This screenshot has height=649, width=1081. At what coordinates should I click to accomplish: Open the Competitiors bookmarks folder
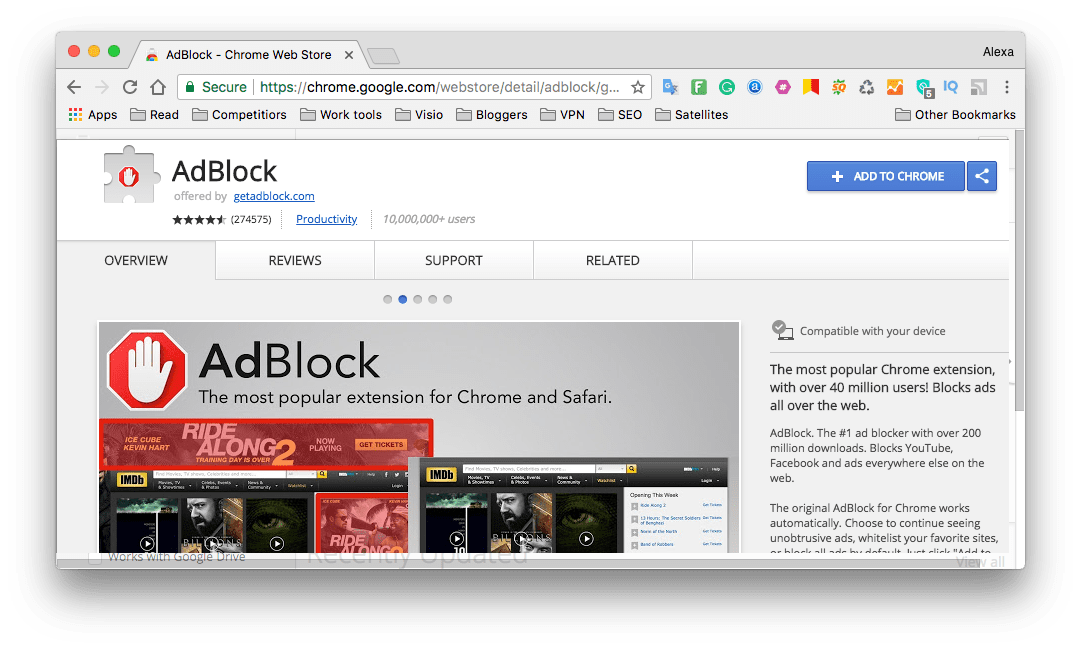click(239, 114)
